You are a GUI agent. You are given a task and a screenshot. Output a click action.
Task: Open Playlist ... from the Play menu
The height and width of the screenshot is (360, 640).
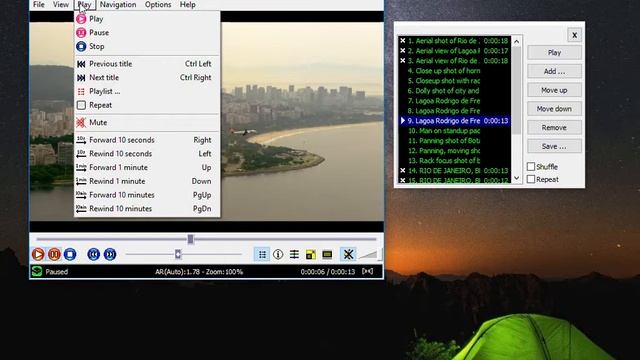(x=147, y=91)
